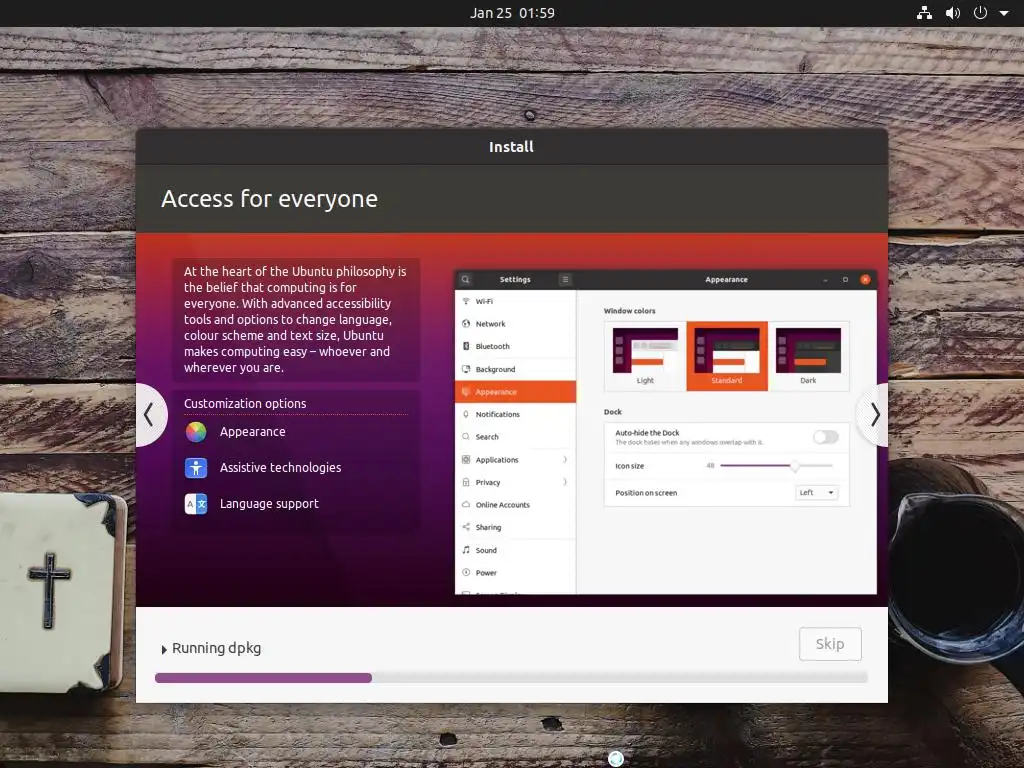Open Sharing in Settings sidebar
The image size is (1024, 768).
[x=515, y=527]
